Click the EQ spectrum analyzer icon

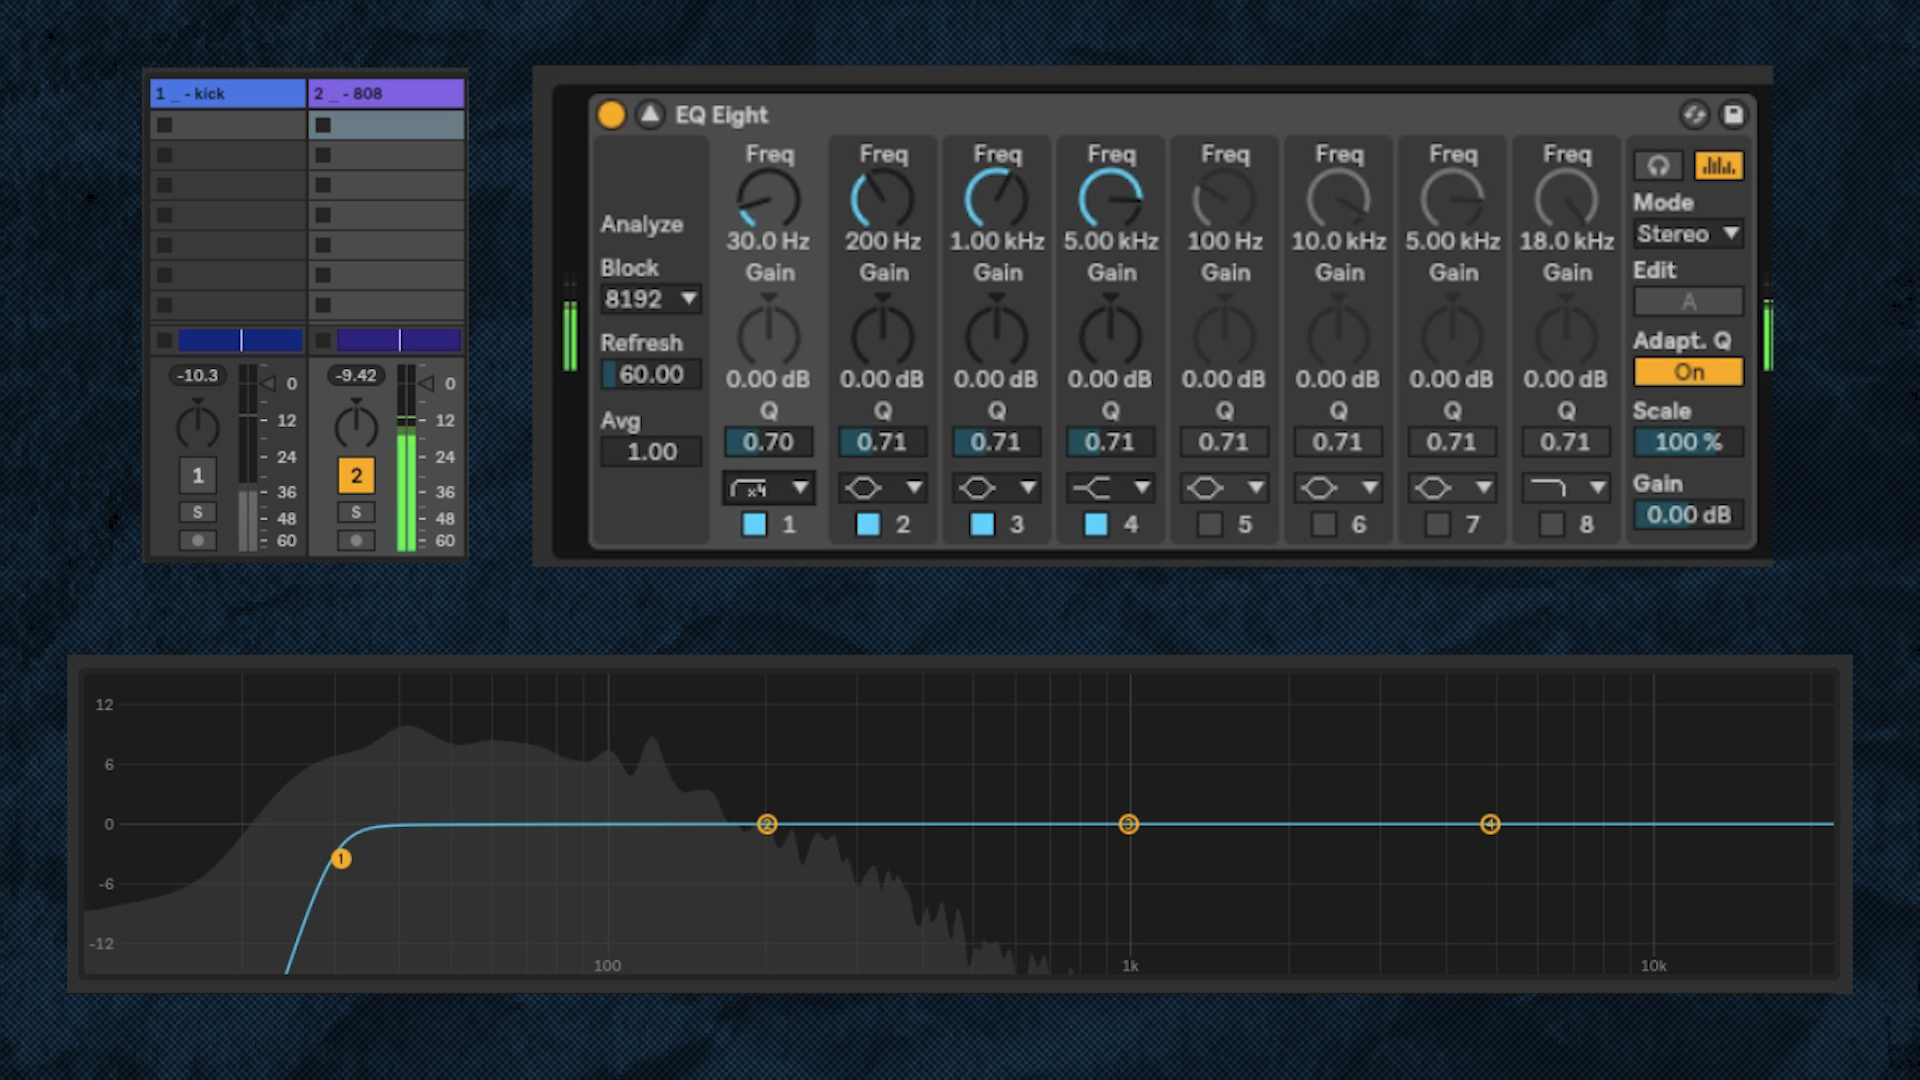[x=1718, y=164]
